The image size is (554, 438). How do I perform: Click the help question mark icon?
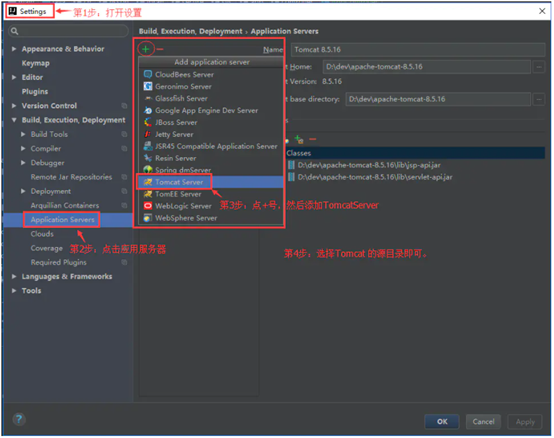pos(19,420)
